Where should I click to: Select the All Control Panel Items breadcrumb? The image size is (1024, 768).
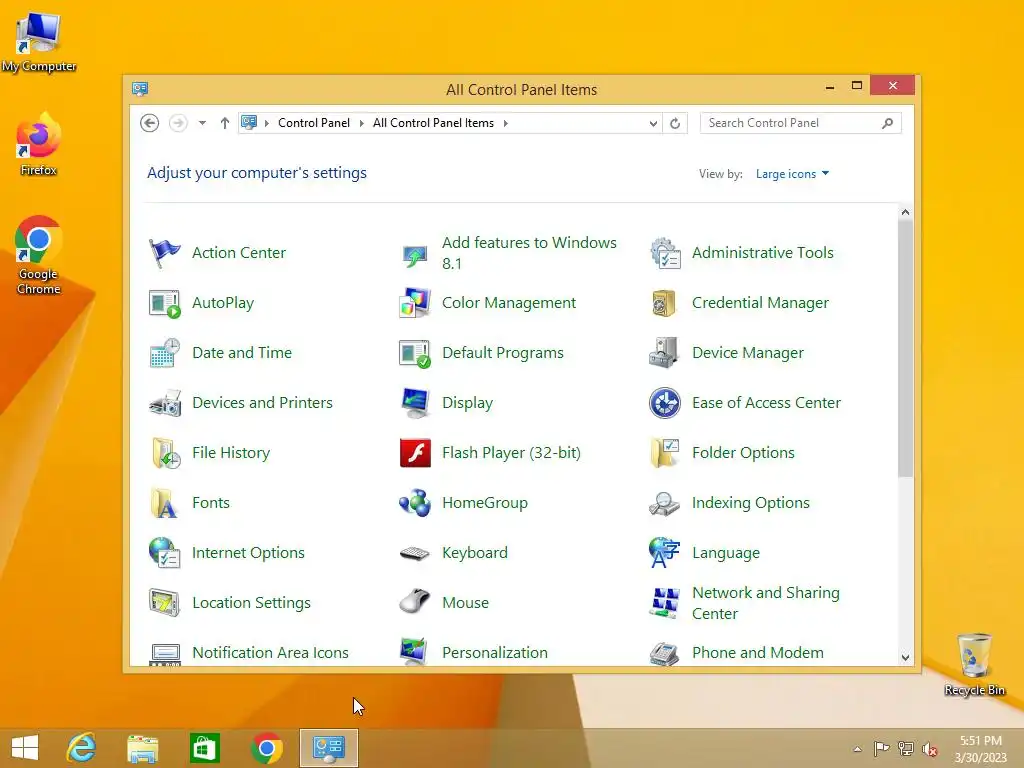434,123
